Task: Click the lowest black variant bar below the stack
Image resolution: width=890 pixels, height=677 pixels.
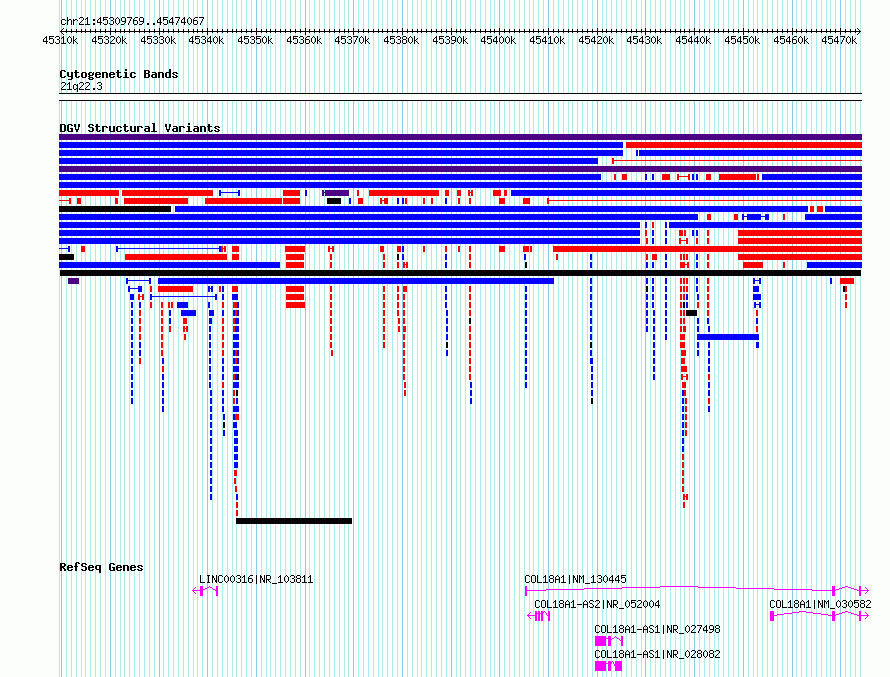Action: point(294,521)
